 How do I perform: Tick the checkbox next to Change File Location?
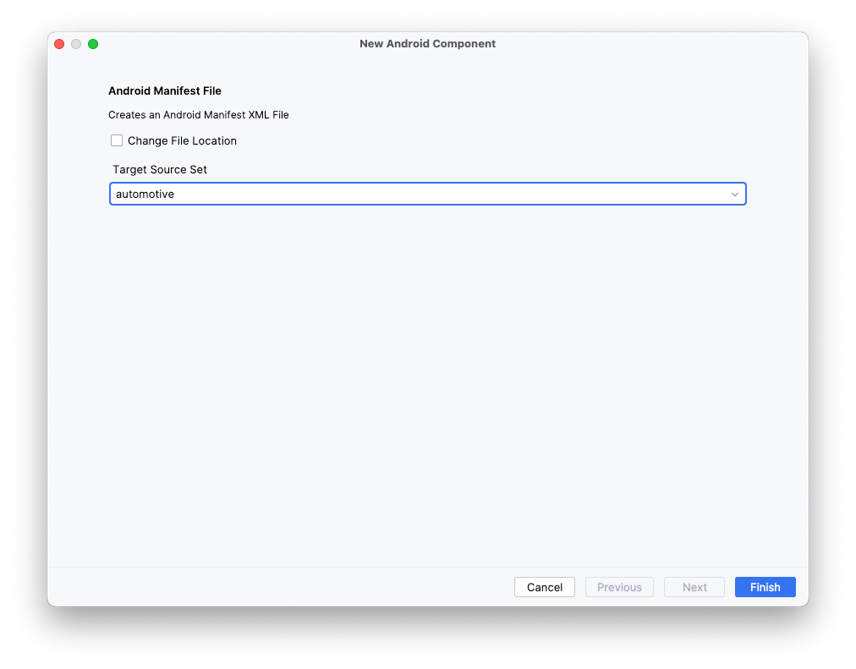(x=117, y=140)
